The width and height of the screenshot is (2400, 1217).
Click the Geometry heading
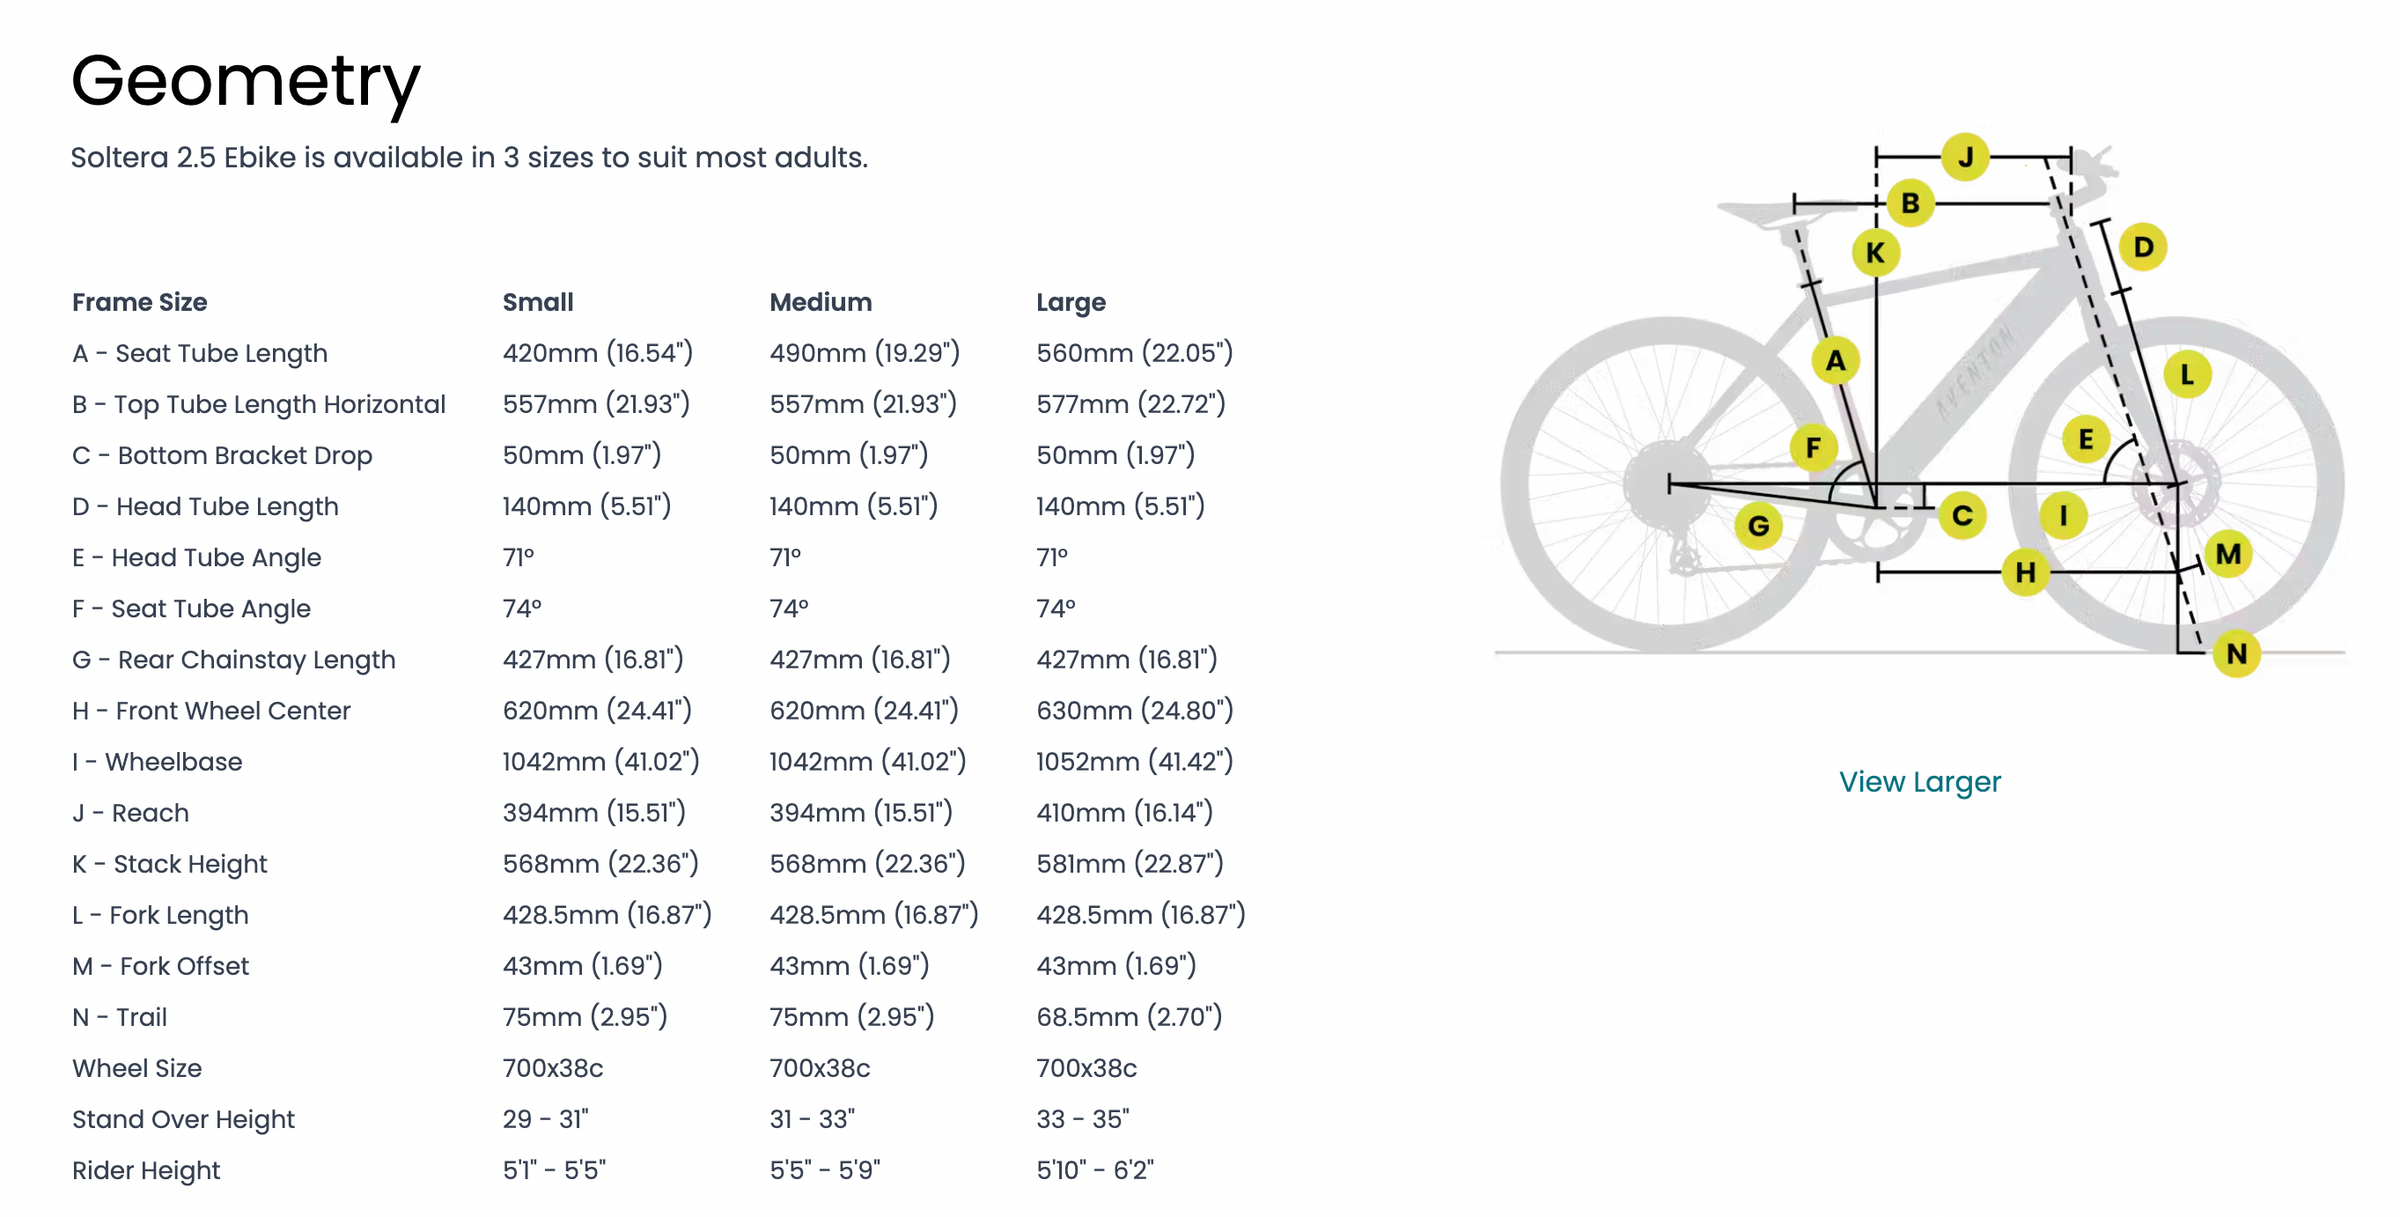click(246, 80)
